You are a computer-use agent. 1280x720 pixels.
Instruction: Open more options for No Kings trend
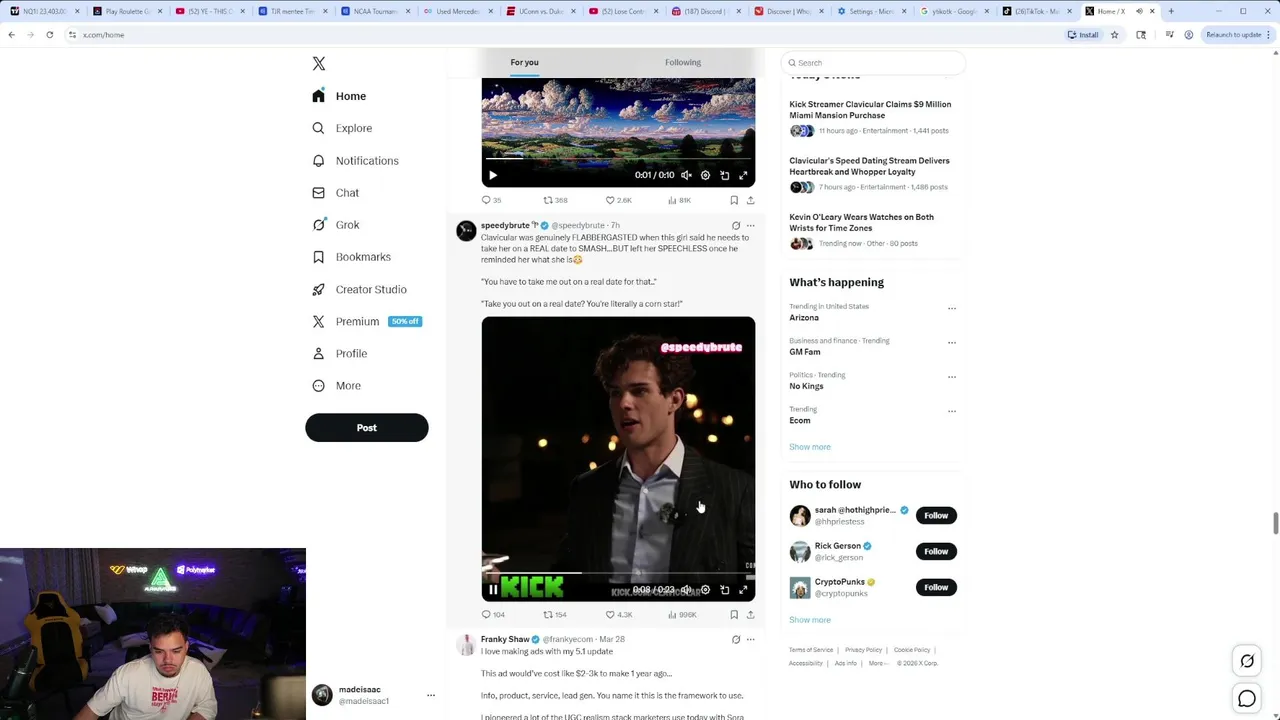pos(952,377)
